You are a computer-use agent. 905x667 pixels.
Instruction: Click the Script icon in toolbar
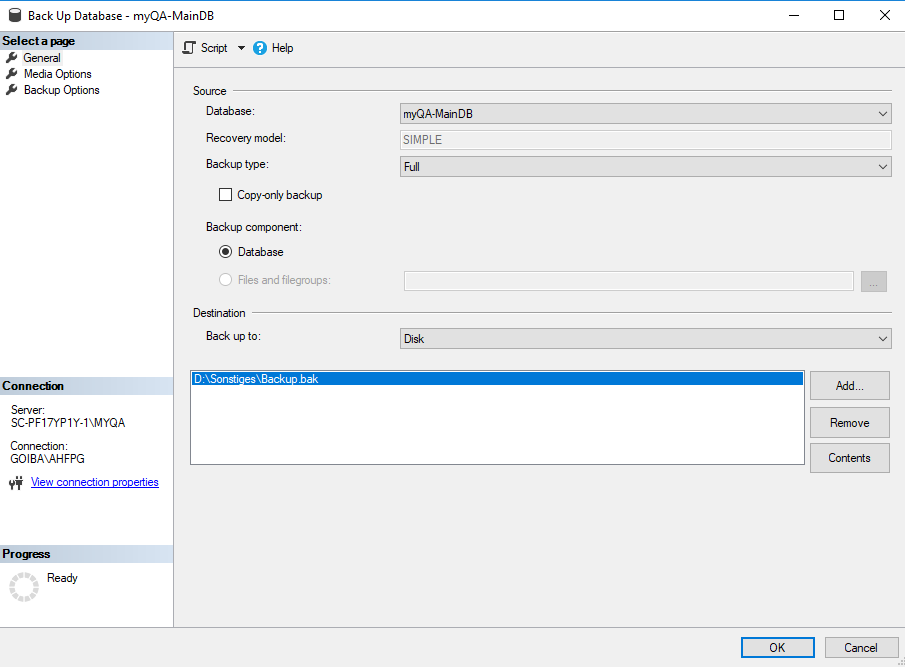click(190, 48)
